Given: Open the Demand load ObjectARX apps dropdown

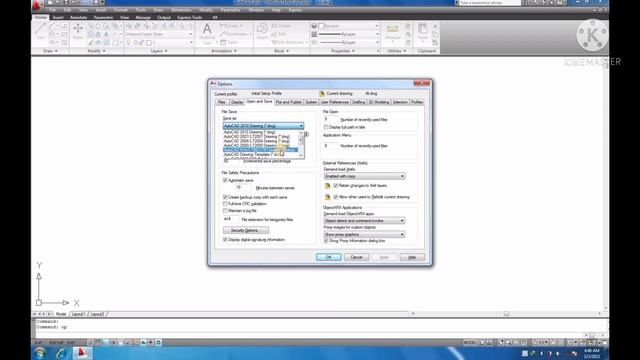Looking at the screenshot, I should click(364, 221).
